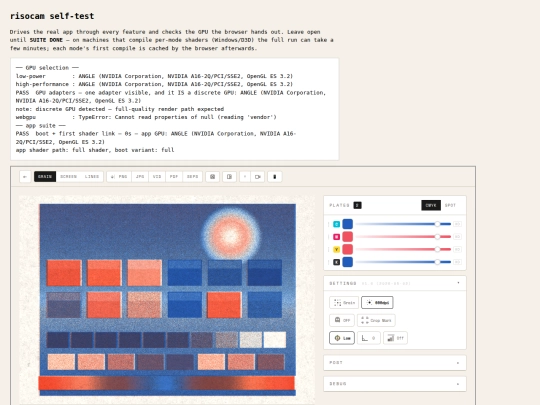Image resolution: width=540 pixels, height=405 pixels.
Task: Click the black K plate badge
Action: click(336, 262)
